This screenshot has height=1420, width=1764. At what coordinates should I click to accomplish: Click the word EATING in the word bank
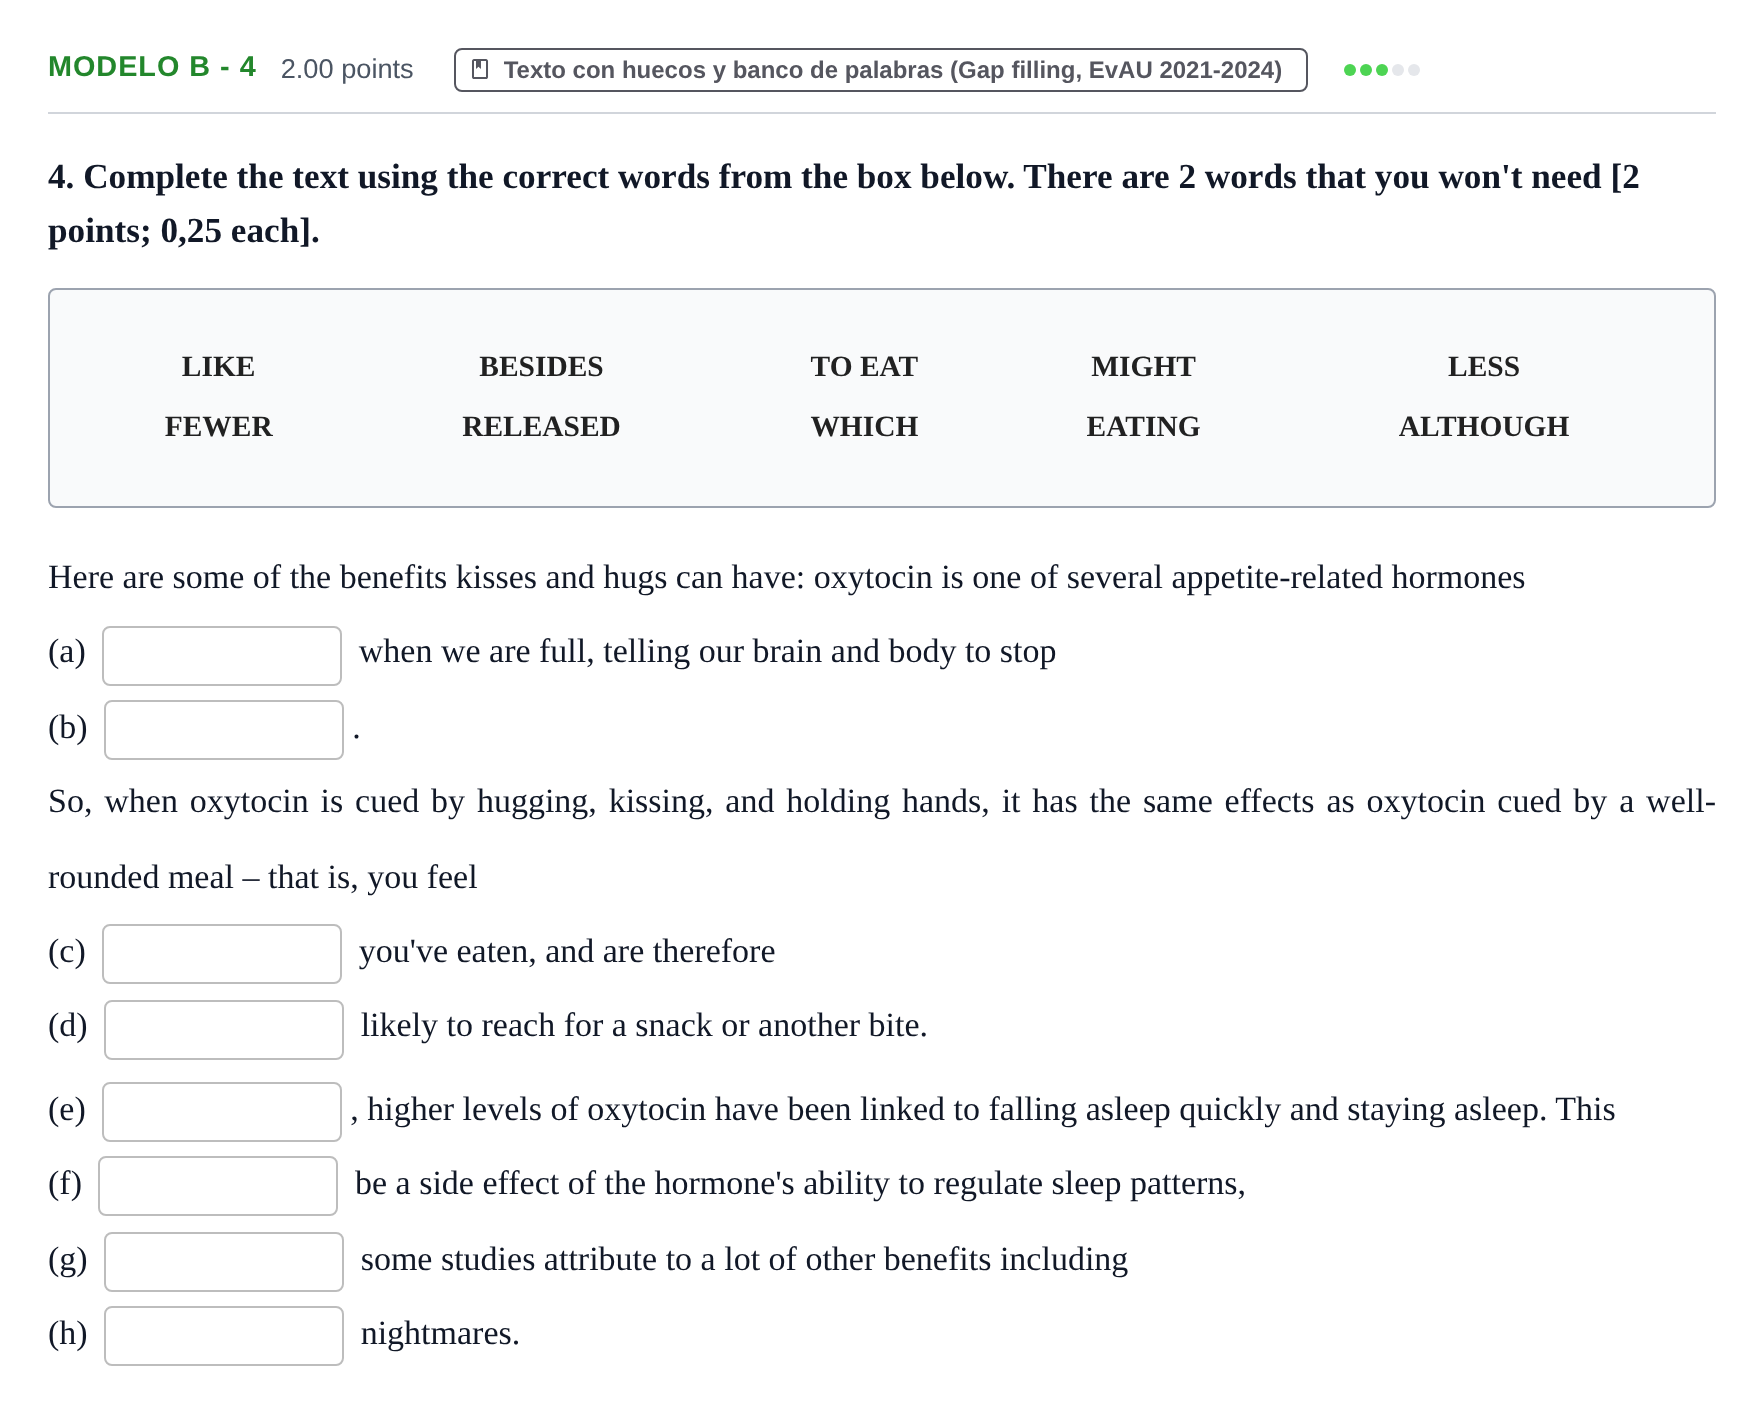click(x=1143, y=427)
